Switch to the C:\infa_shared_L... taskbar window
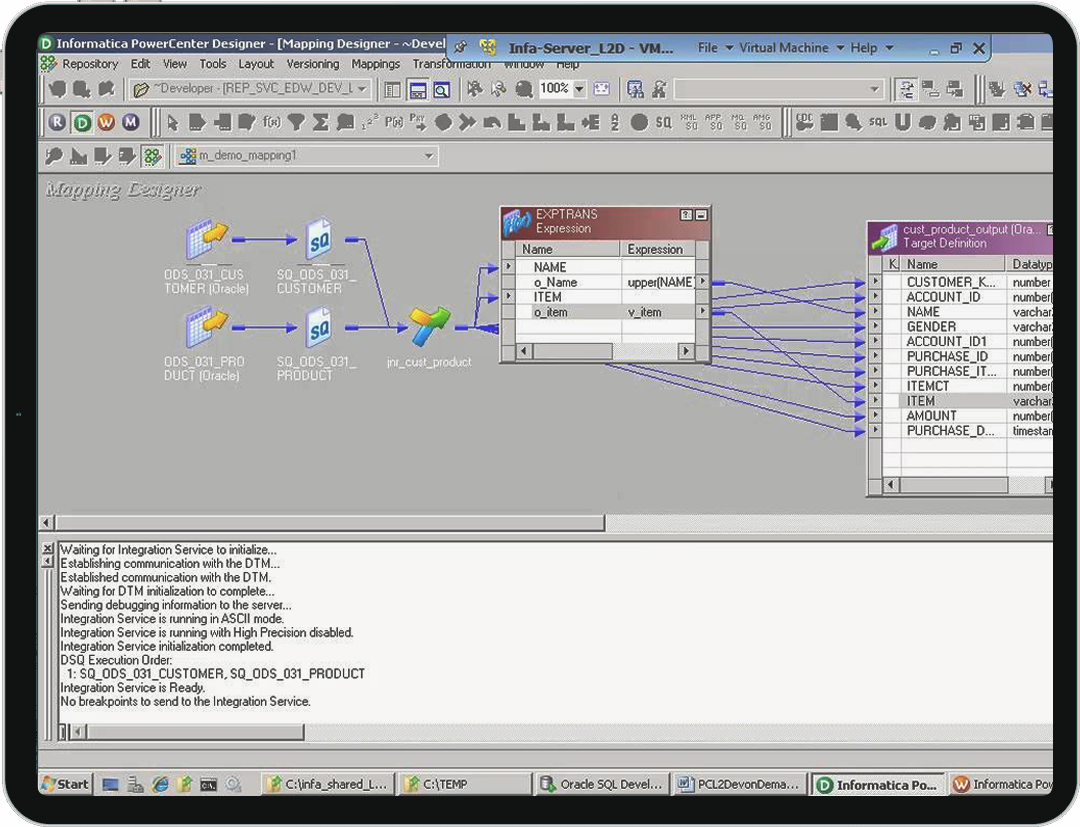1080x827 pixels. [329, 784]
